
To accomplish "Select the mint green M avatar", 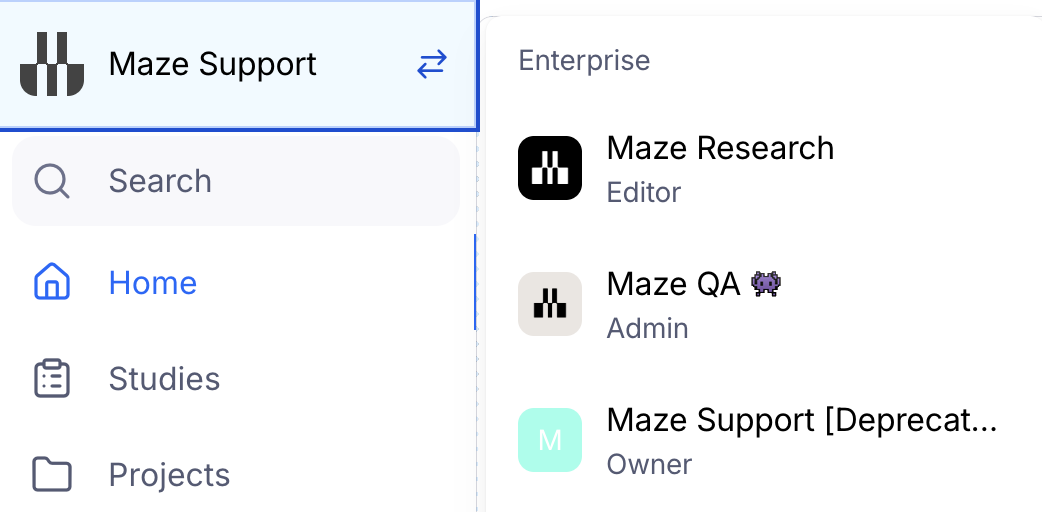I will point(550,440).
